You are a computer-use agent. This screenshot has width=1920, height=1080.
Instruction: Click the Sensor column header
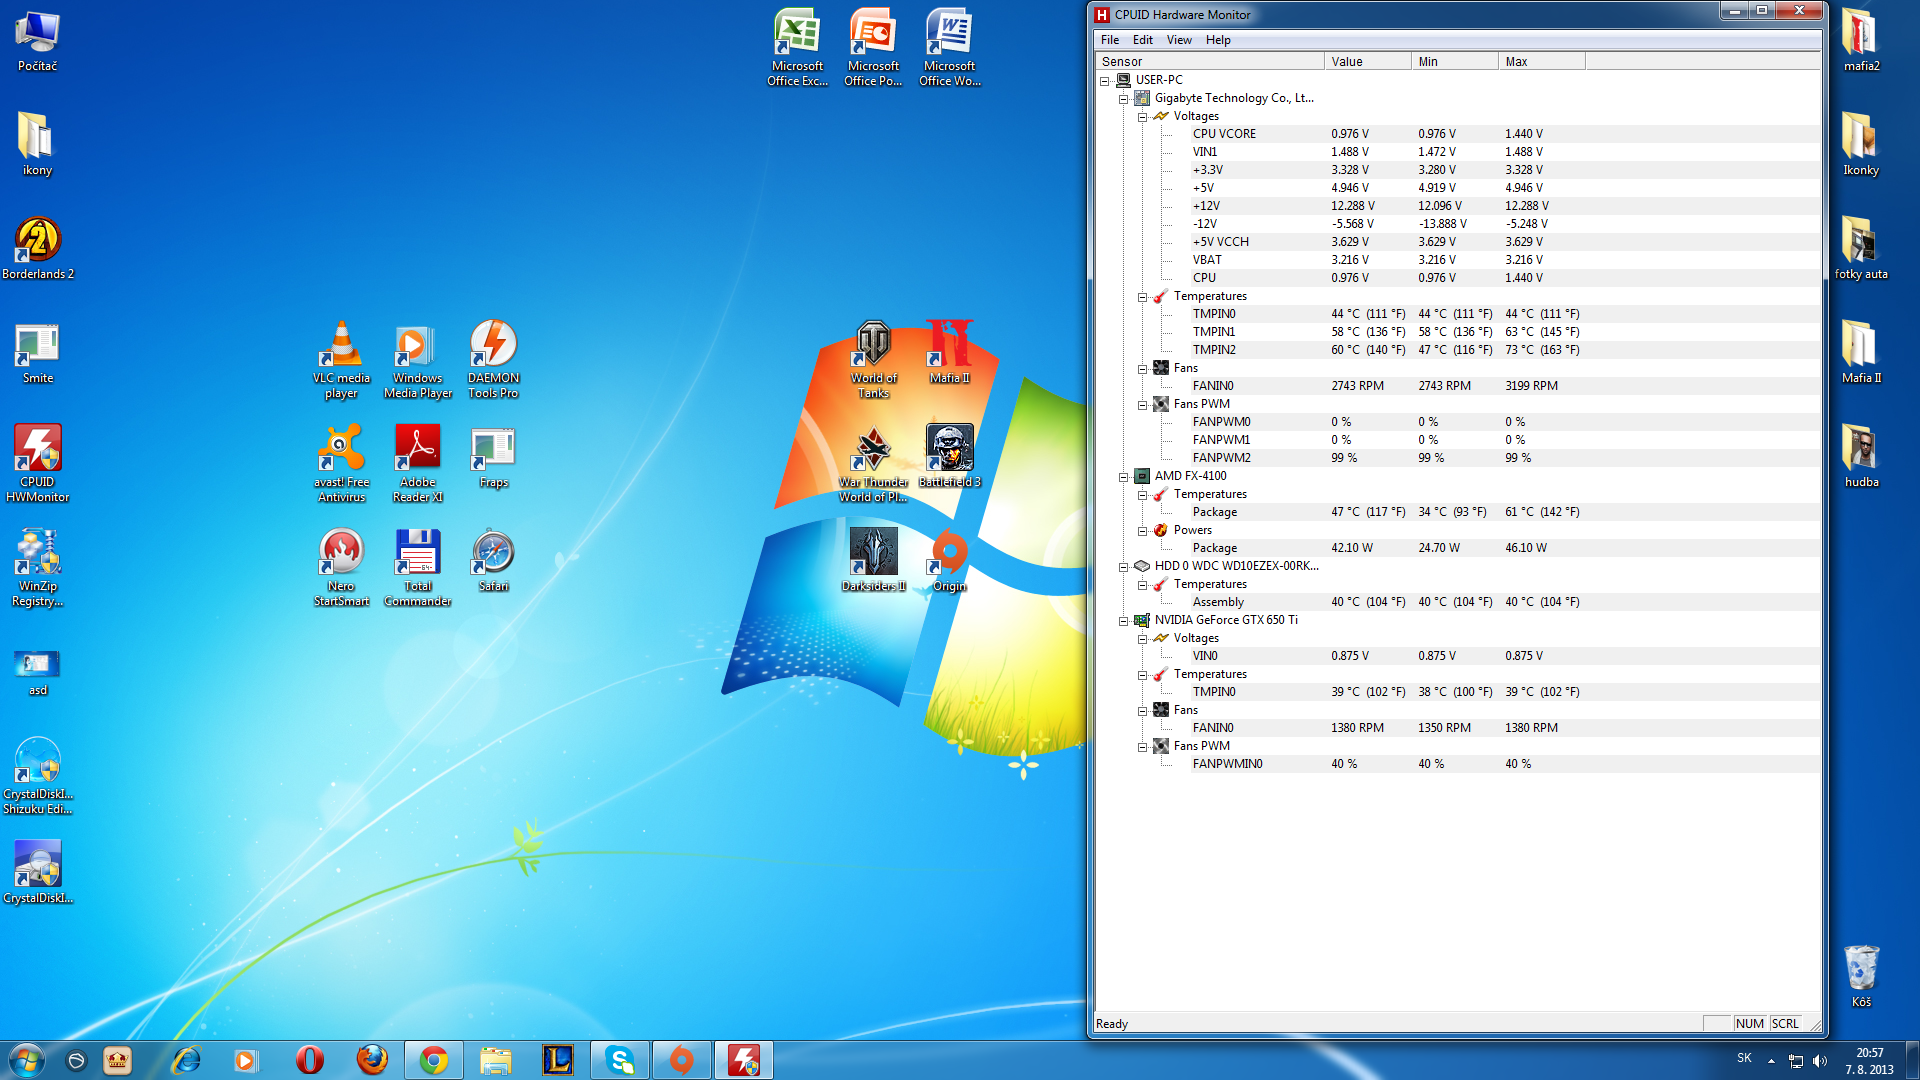coord(1210,62)
